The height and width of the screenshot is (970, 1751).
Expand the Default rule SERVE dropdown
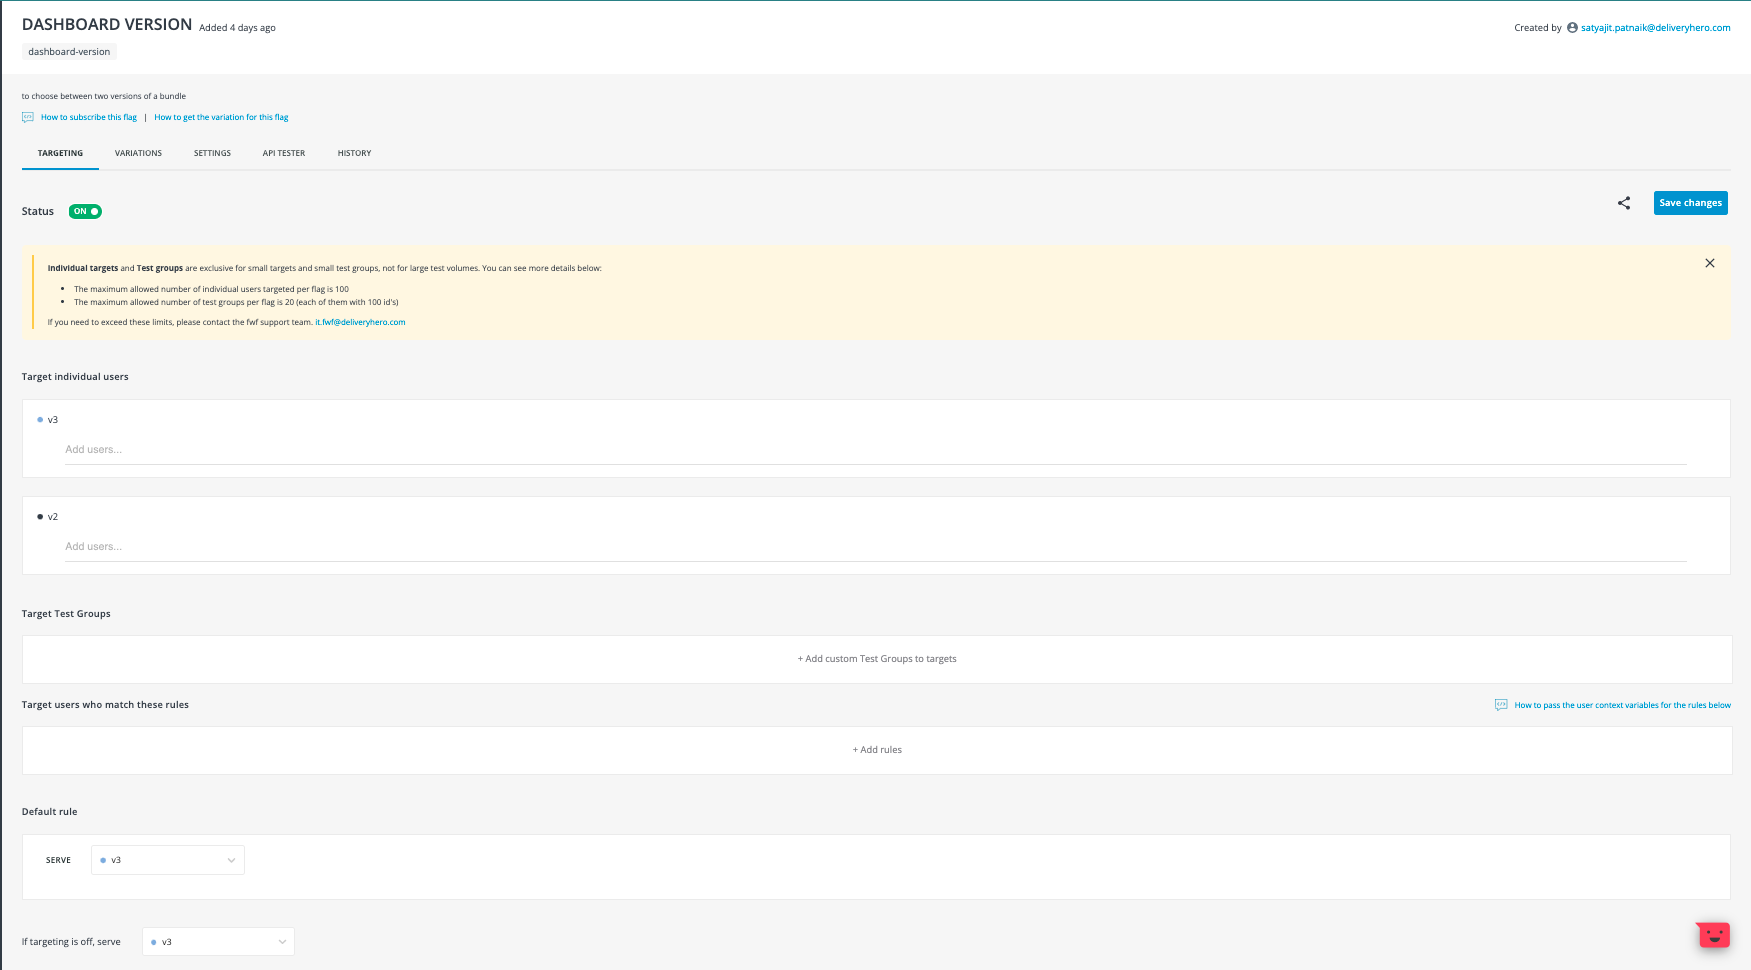[x=168, y=860]
